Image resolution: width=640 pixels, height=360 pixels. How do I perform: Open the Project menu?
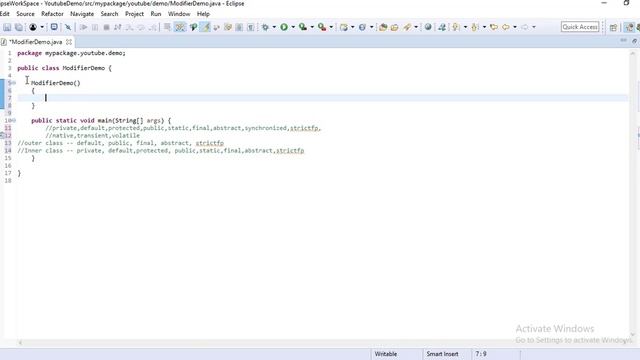[134, 14]
